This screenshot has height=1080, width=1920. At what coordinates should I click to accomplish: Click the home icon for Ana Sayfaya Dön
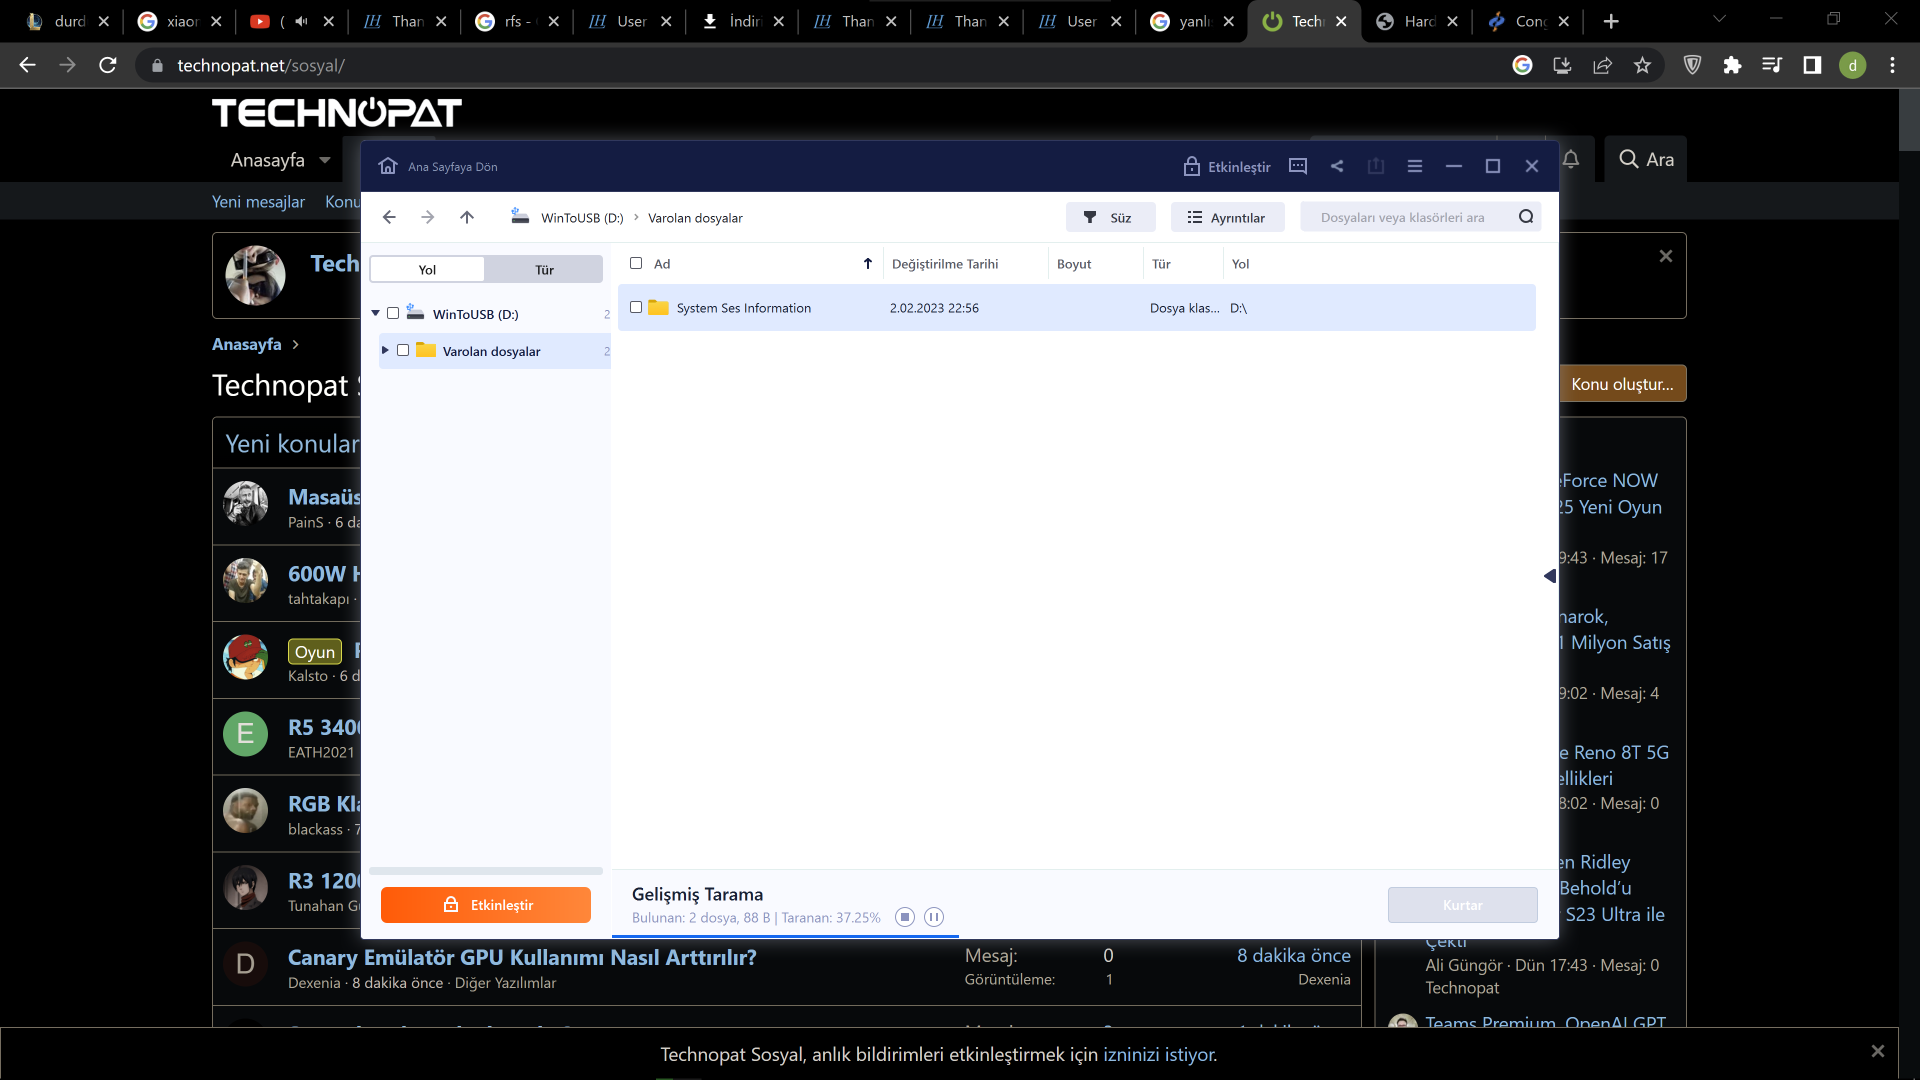388,166
